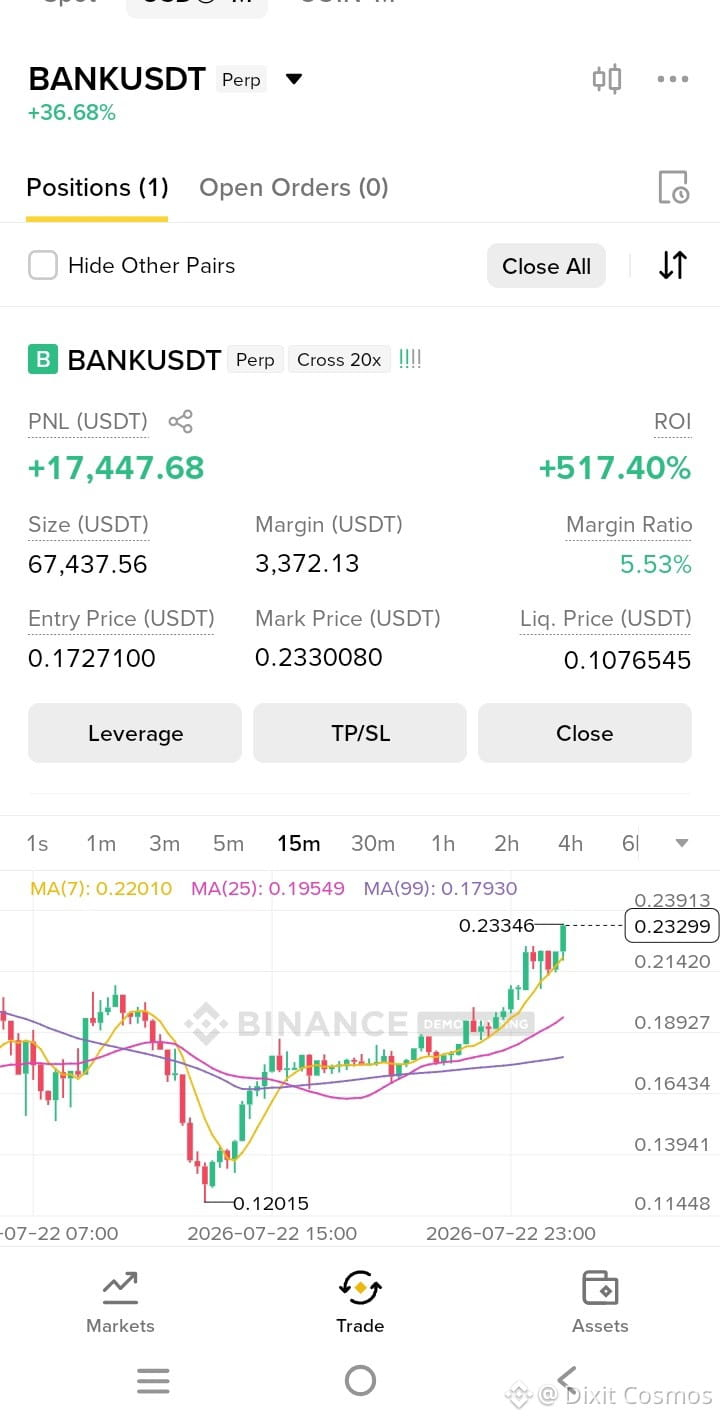Tap the current price tag 0.23299

(672, 926)
